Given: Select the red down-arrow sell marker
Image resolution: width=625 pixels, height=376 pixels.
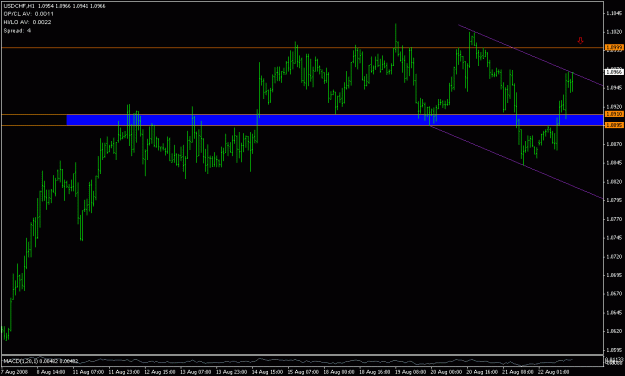Looking at the screenshot, I should 580,40.
